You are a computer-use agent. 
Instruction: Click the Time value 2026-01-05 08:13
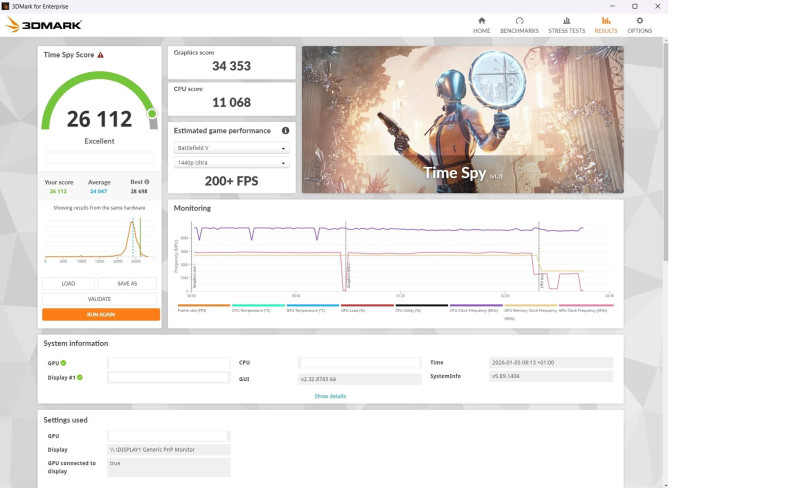[x=551, y=363]
